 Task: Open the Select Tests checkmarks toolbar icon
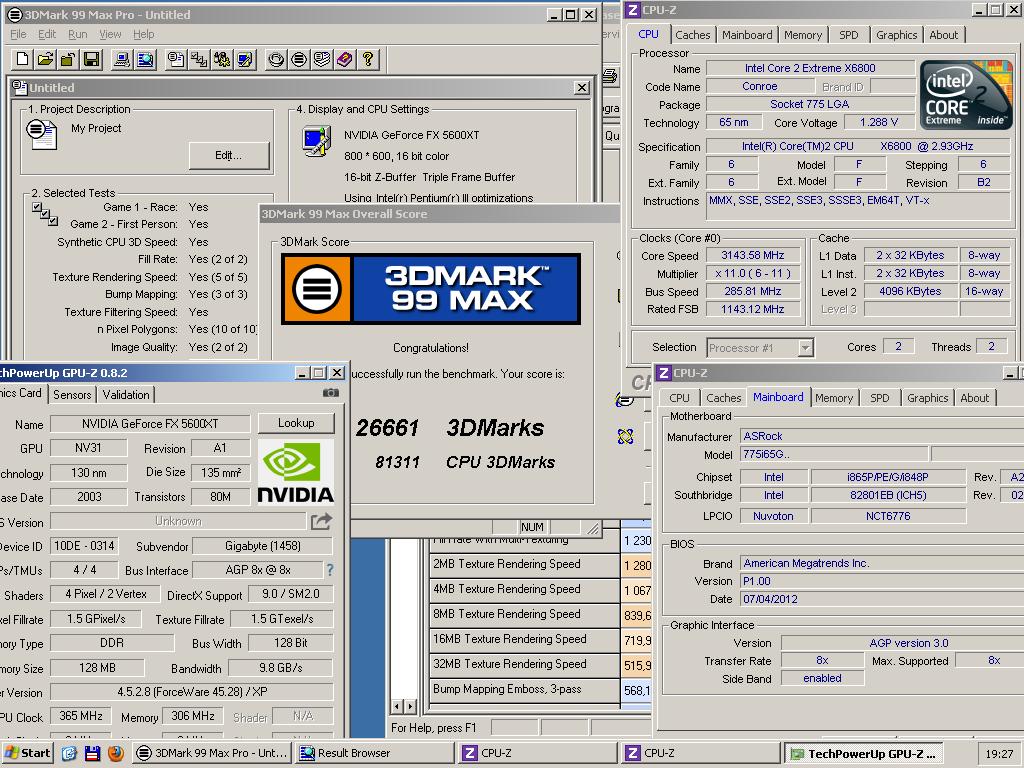(x=199, y=59)
